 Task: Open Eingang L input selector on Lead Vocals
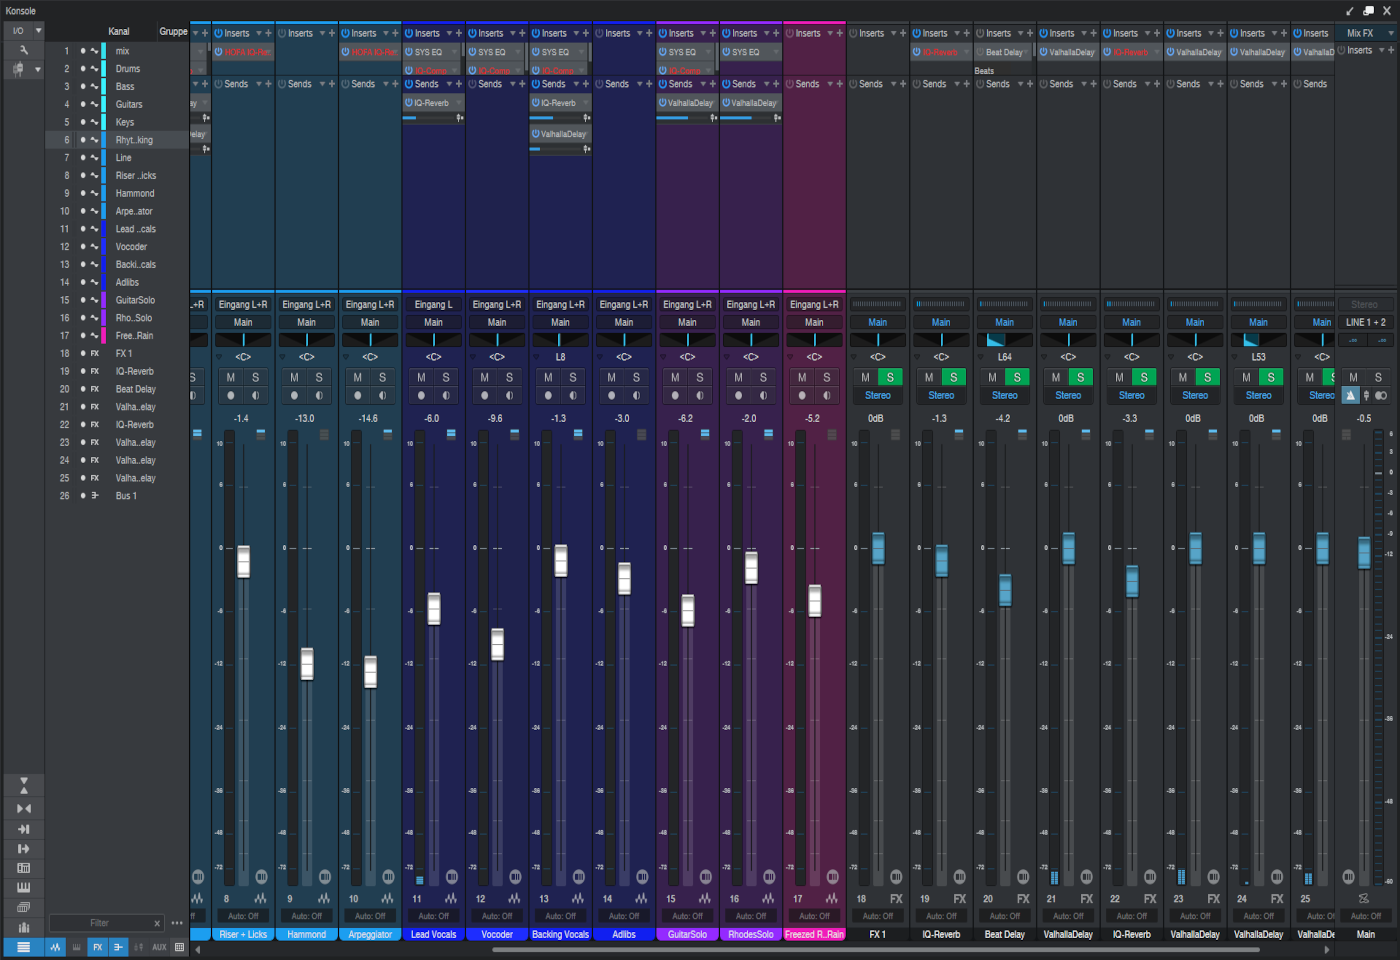pos(433,304)
